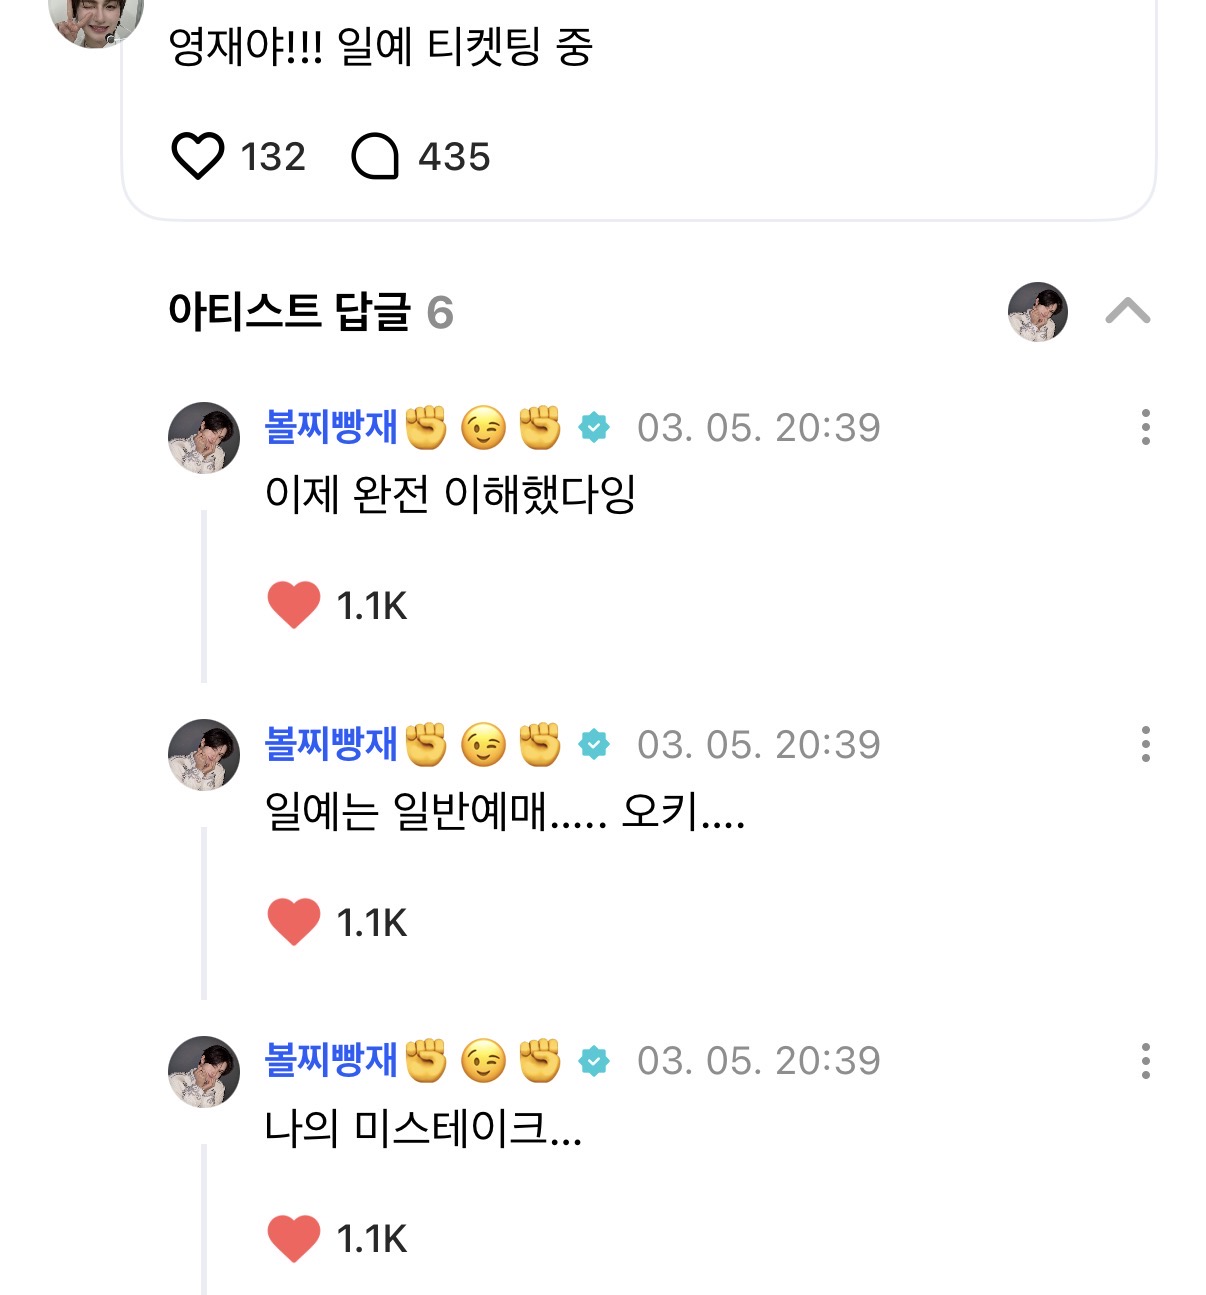Tap the verified badge on the first reply
The height and width of the screenshot is (1295, 1206).
coord(594,428)
